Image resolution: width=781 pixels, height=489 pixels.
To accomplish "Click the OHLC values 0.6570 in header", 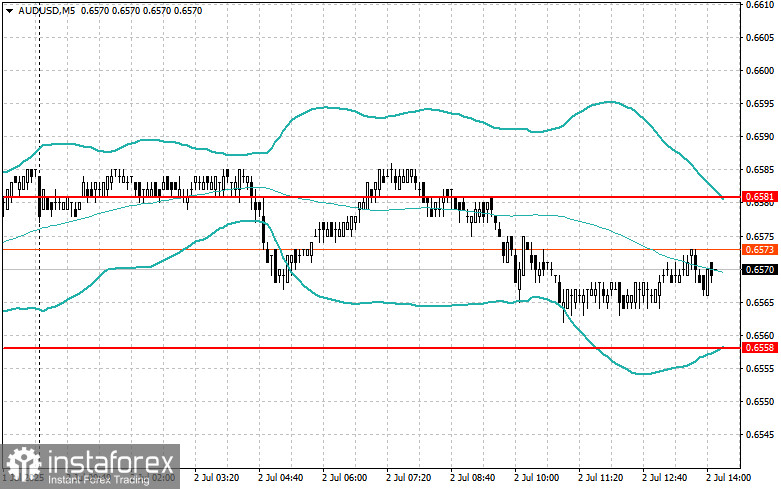I will (141, 10).
